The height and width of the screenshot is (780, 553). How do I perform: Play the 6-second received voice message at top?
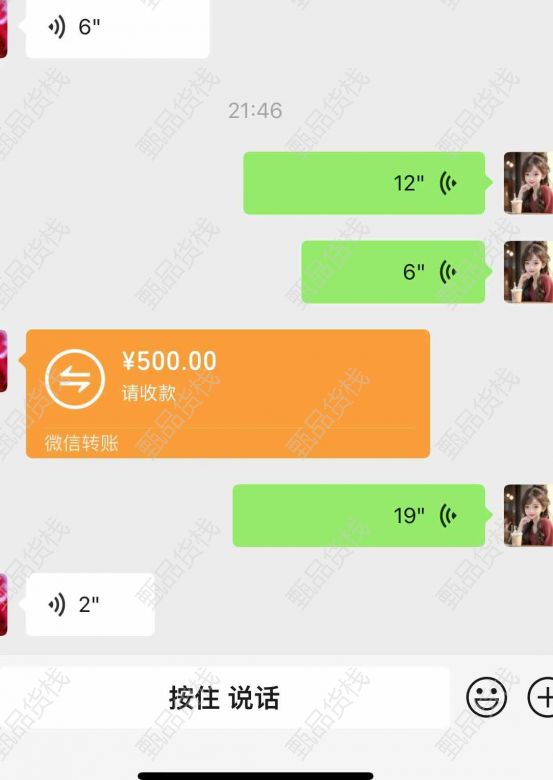pos(117,27)
